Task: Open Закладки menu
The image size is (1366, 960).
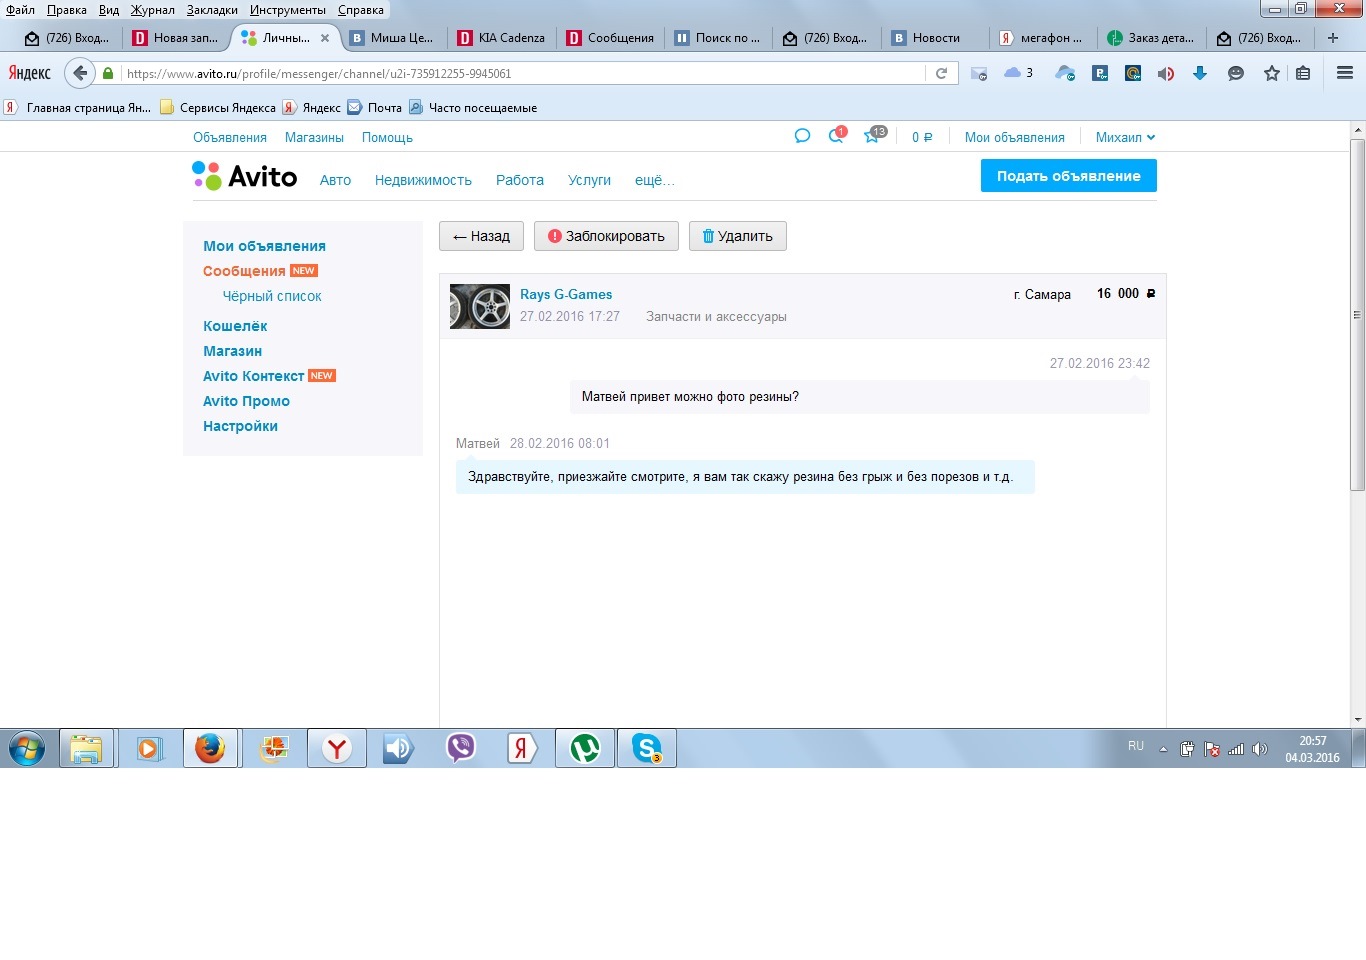Action: (x=212, y=10)
